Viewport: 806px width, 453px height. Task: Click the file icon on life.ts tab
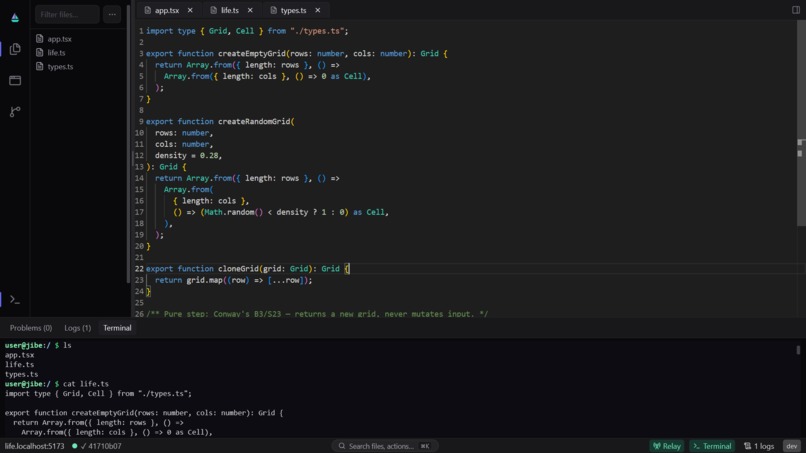pos(213,10)
